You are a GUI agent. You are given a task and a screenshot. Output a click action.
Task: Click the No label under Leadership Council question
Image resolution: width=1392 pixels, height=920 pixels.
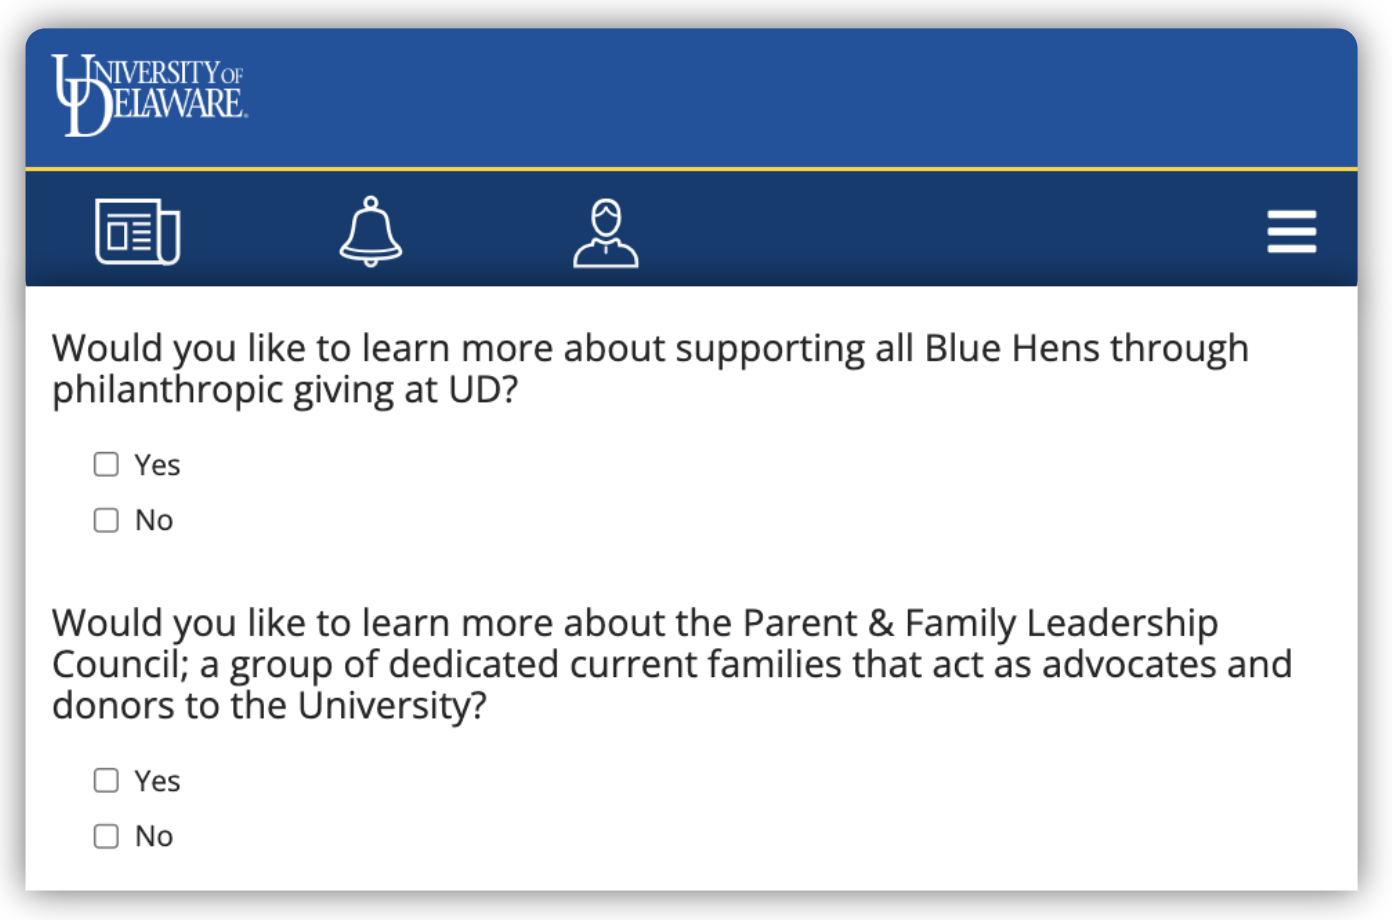click(x=154, y=836)
